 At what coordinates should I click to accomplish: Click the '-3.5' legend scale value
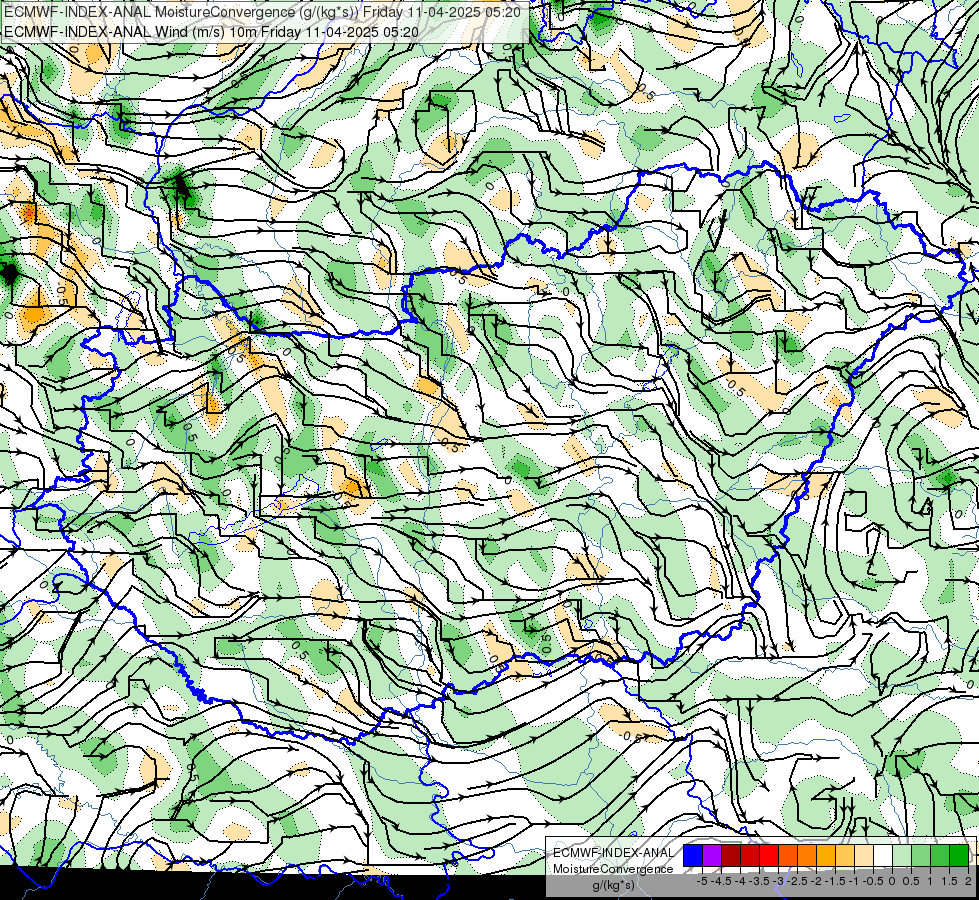click(x=759, y=881)
